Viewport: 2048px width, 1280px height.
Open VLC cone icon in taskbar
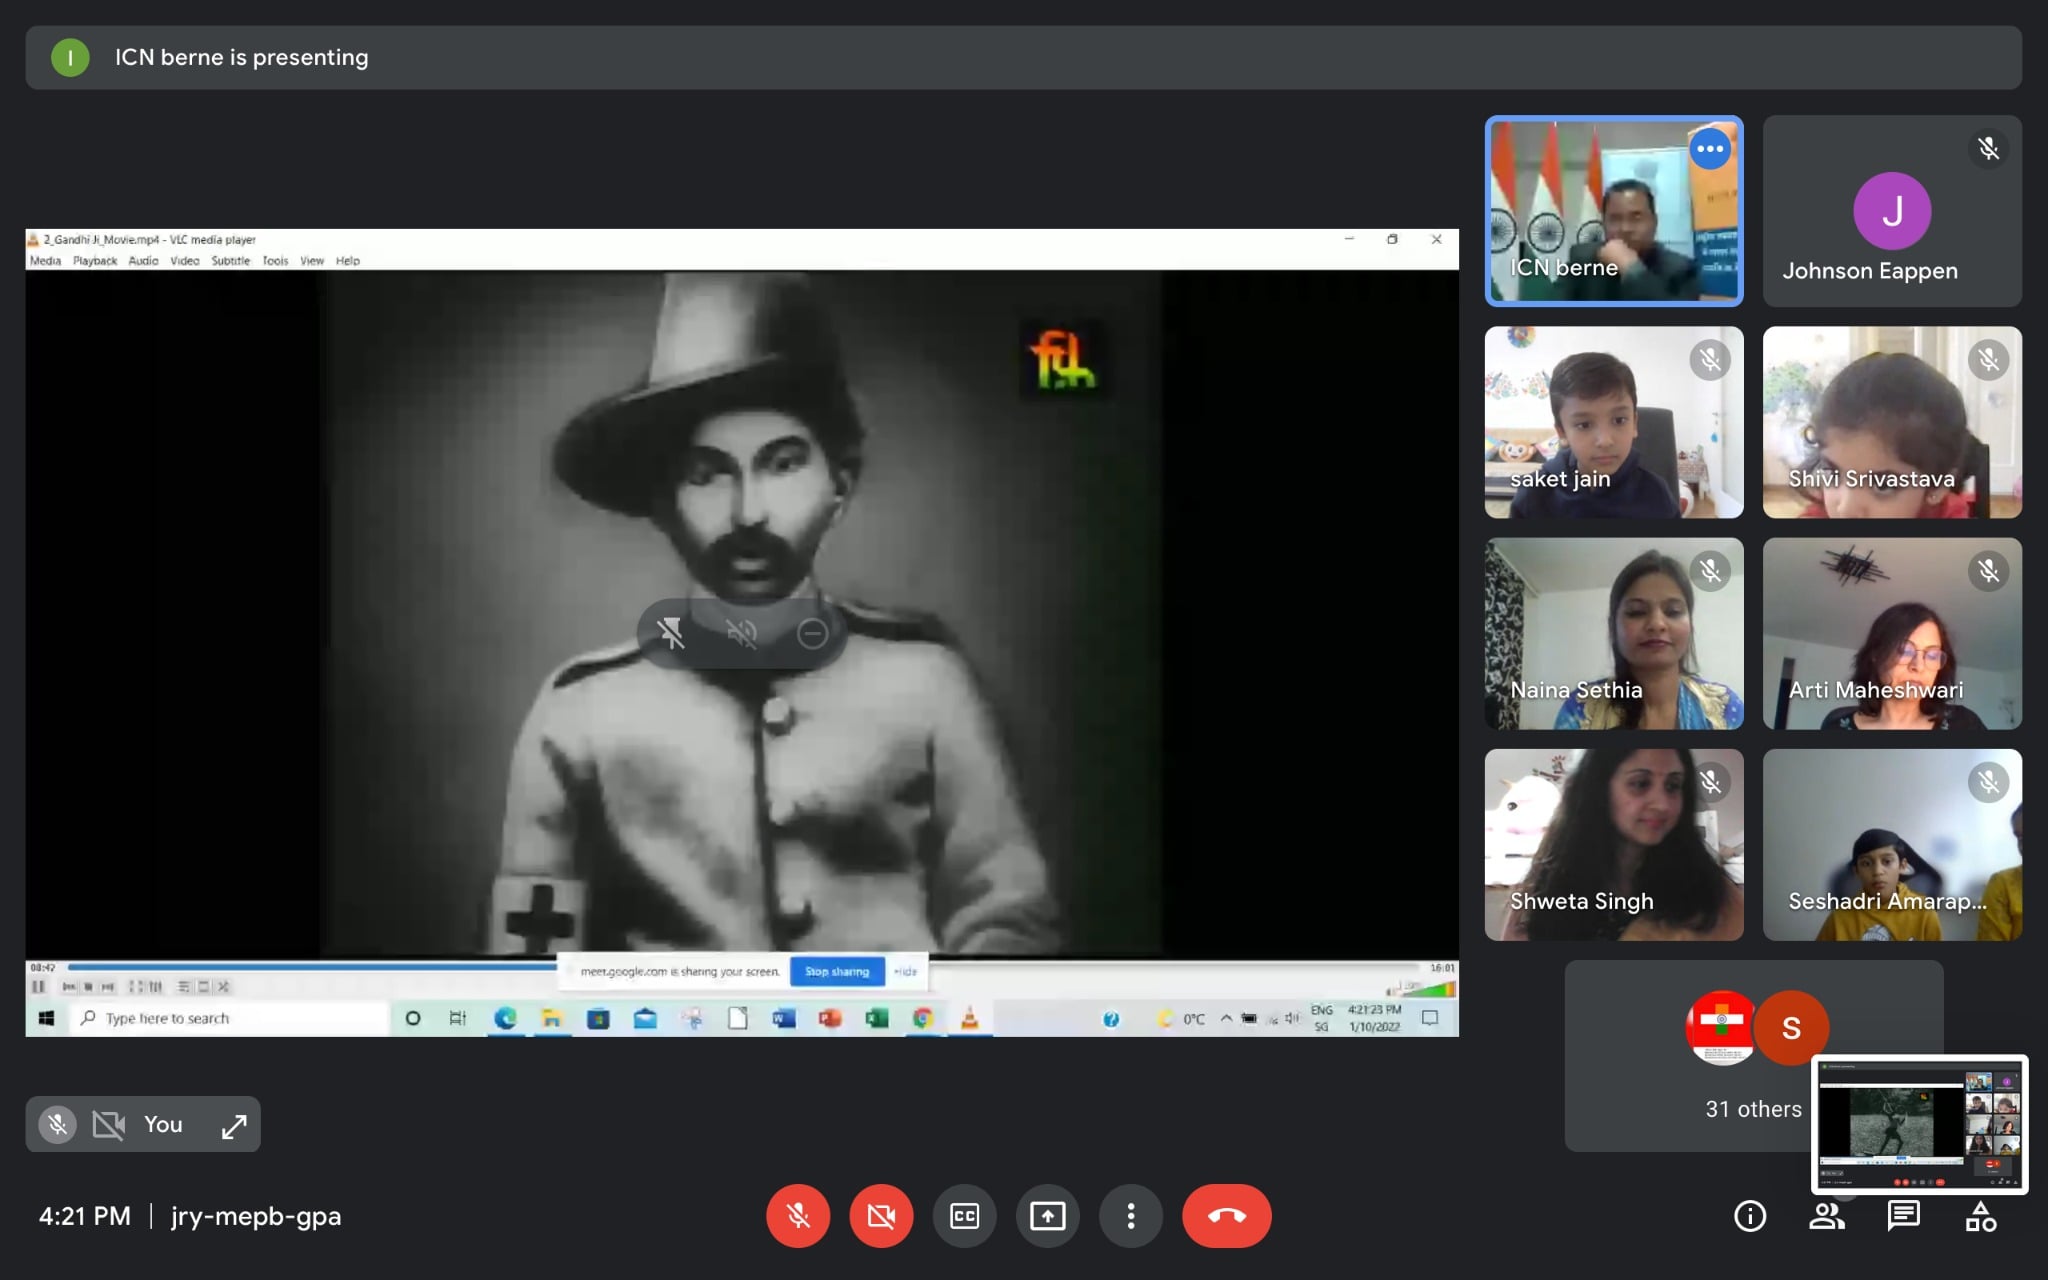(969, 1018)
